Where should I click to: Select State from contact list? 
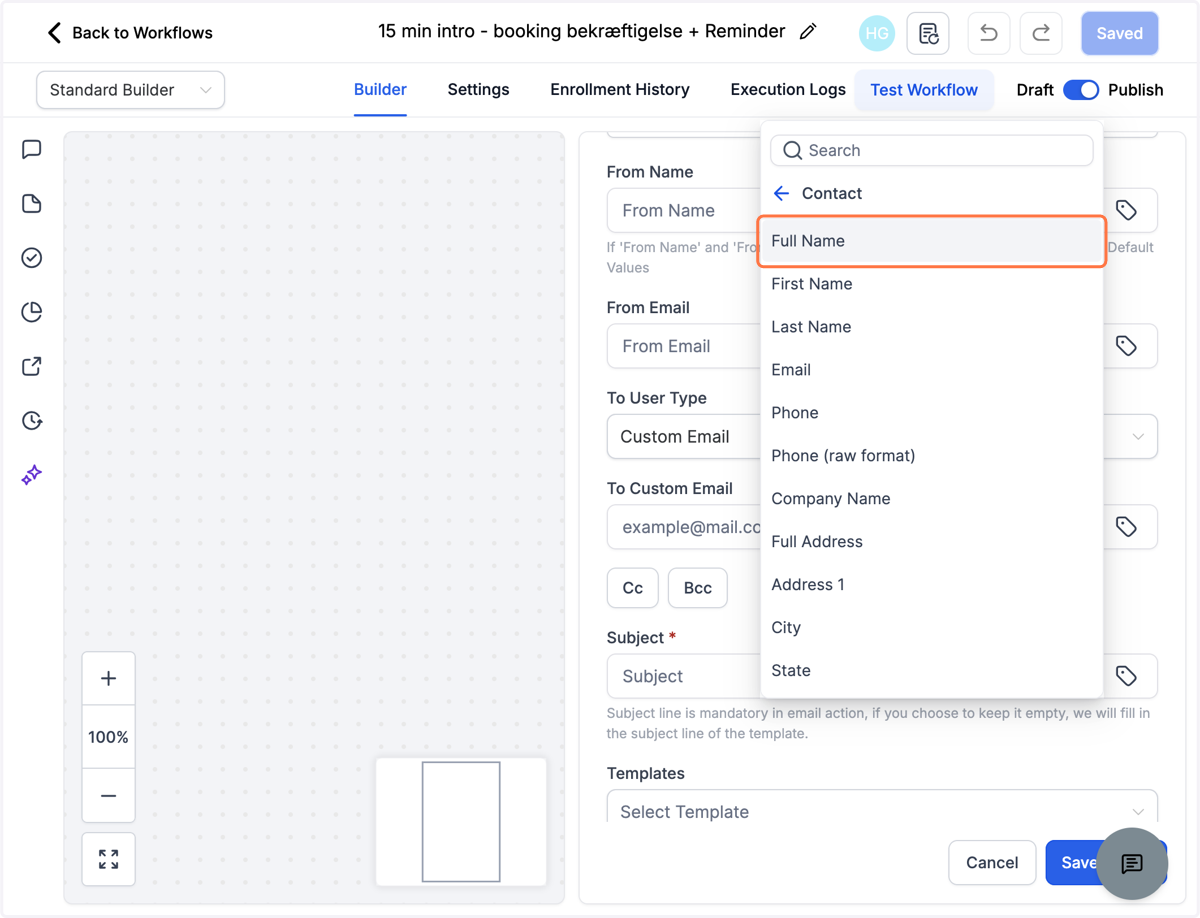(932, 671)
